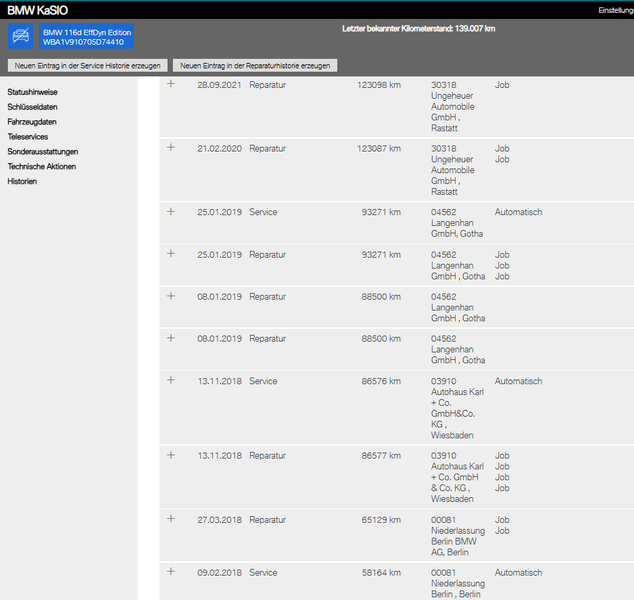The height and width of the screenshot is (600, 634).
Task: Click Job in the 28.09.2021 Reparatur row
Action: click(502, 85)
